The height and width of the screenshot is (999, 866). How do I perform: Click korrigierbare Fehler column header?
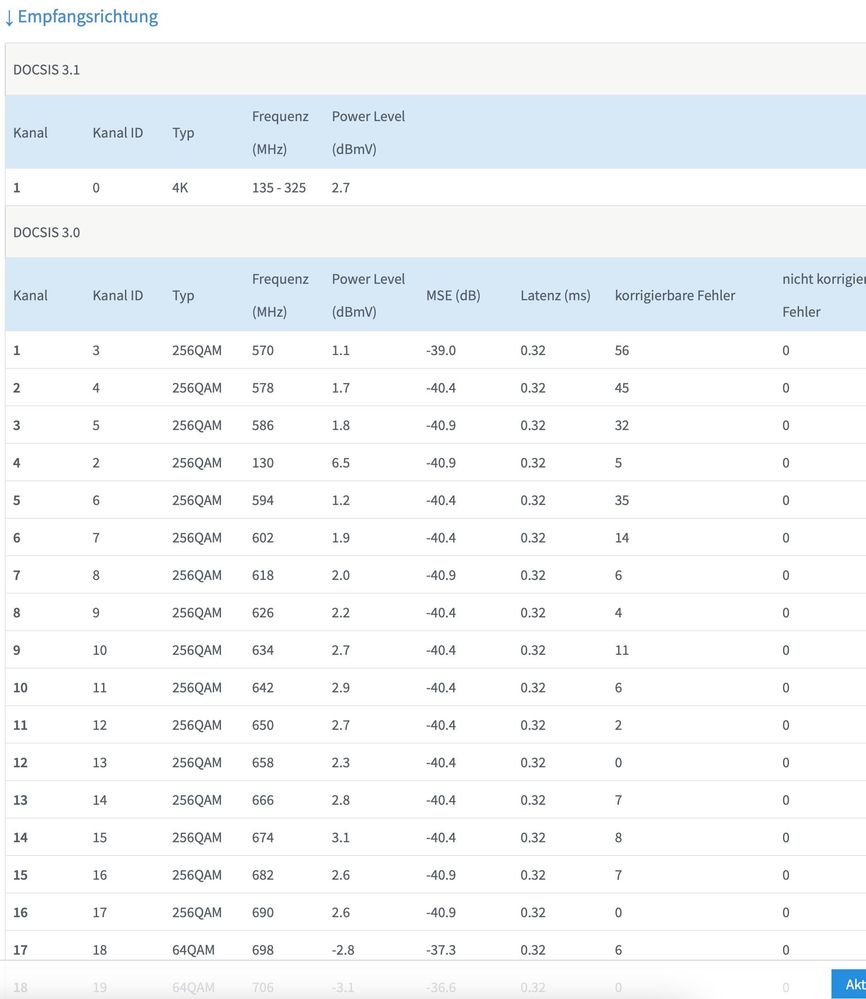(x=675, y=296)
